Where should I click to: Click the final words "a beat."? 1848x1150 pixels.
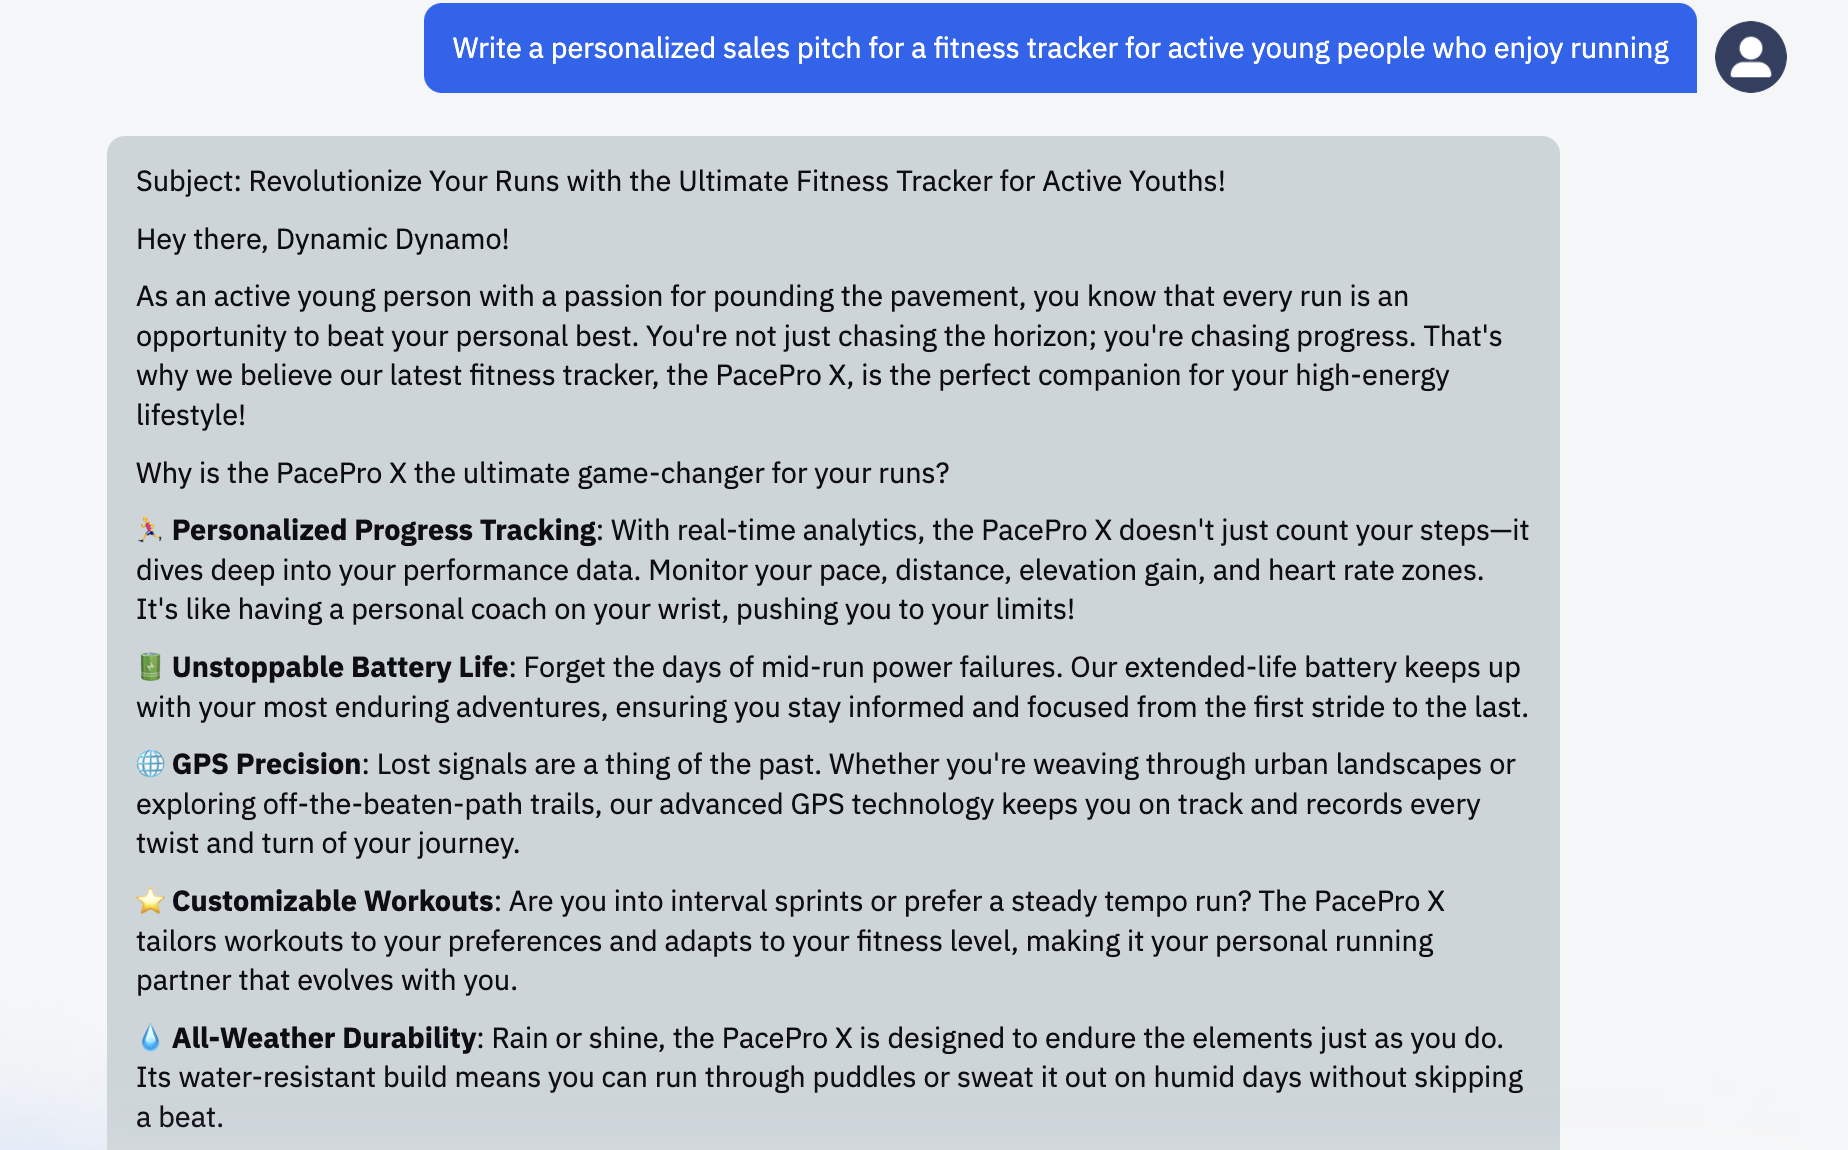tap(180, 1117)
